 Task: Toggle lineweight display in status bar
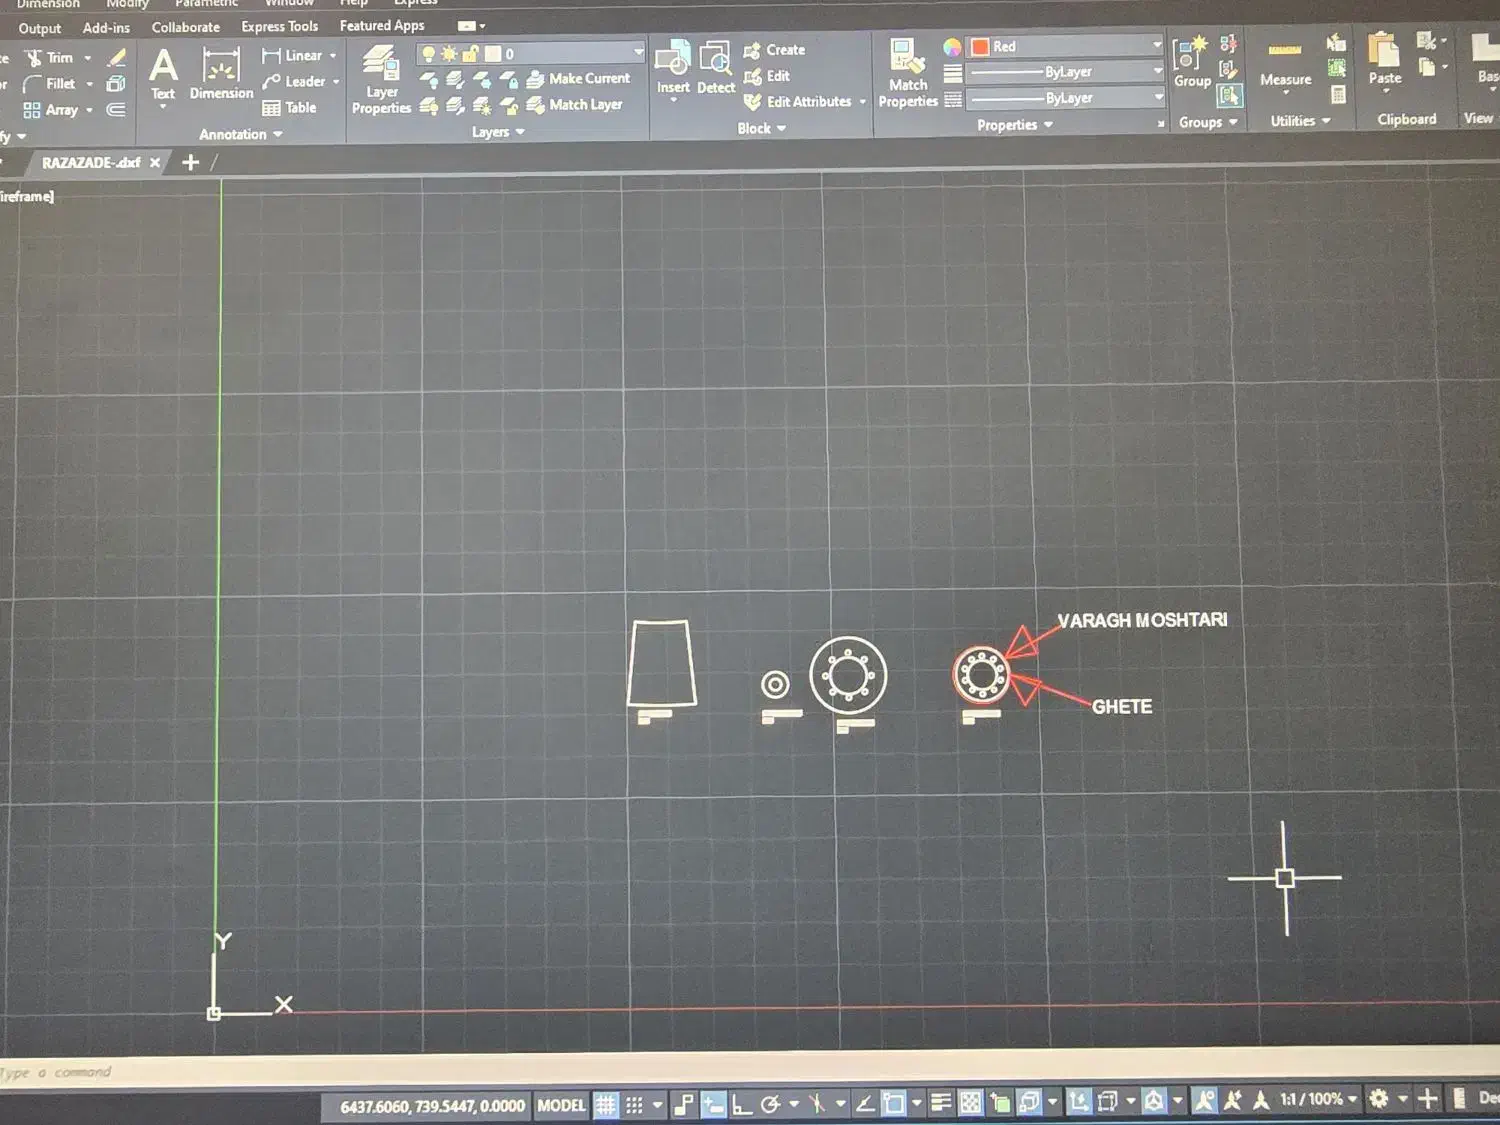pos(940,1103)
